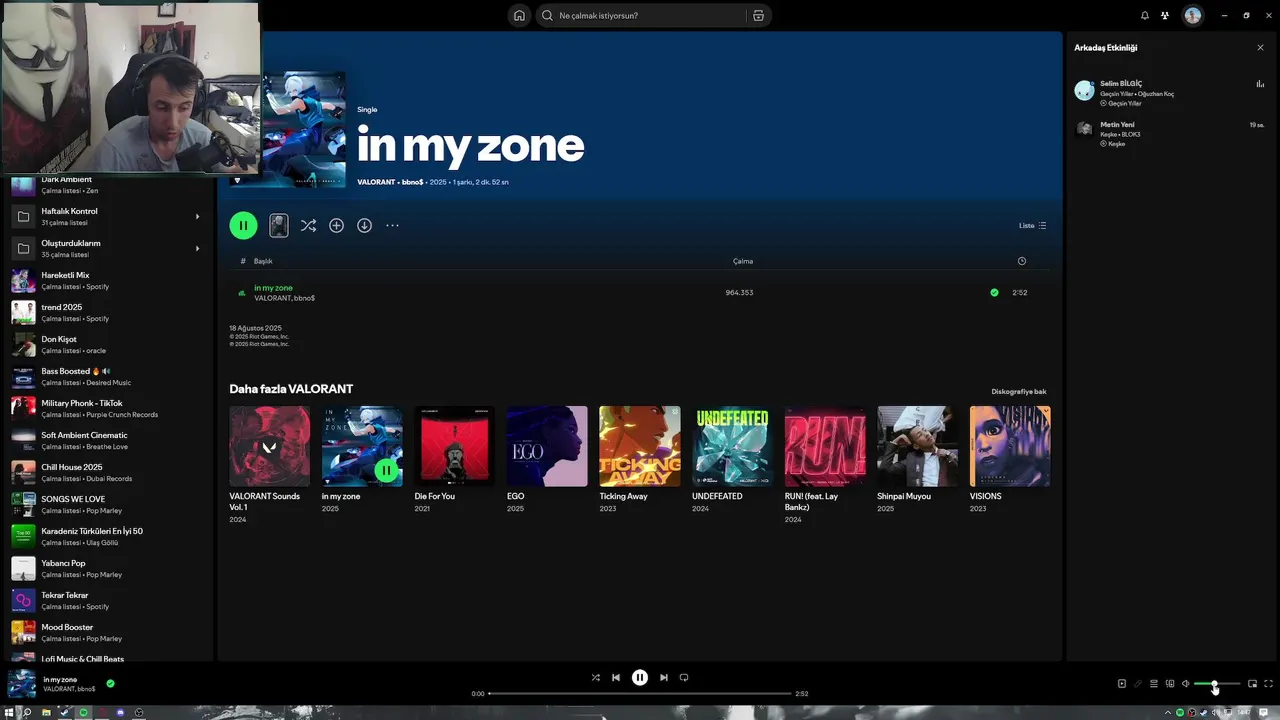Pause the album with the big green button
Viewport: 1280px width, 720px height.
[243, 225]
